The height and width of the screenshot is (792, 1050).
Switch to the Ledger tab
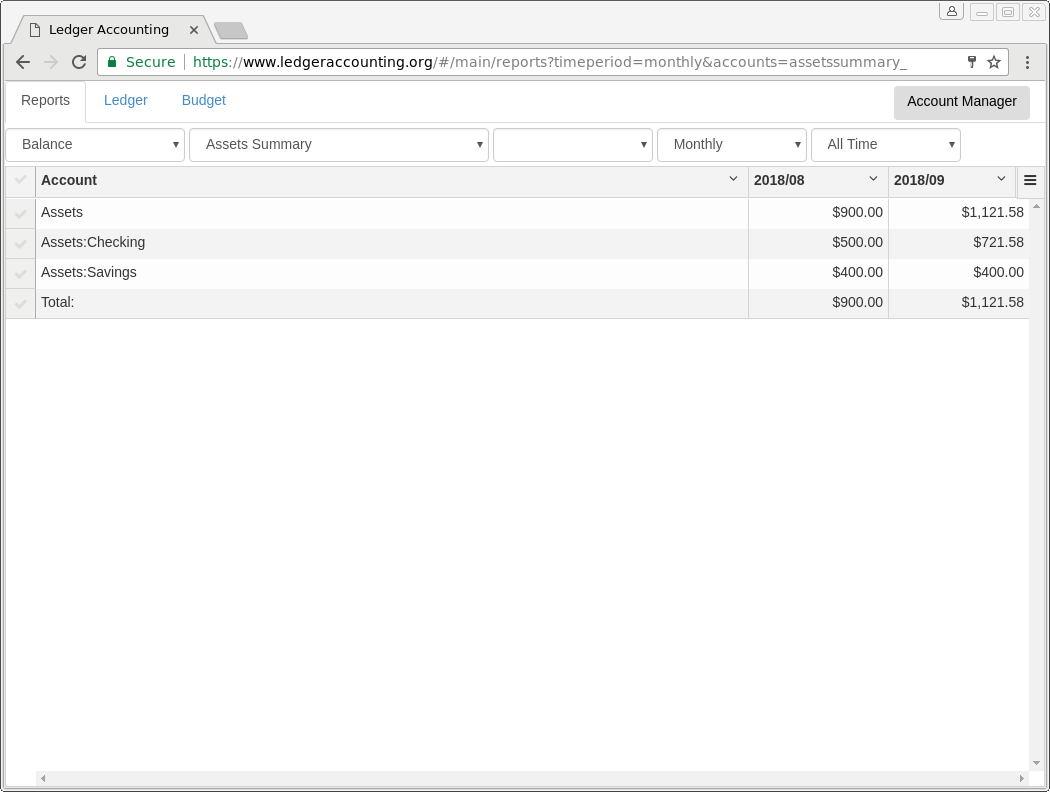point(126,101)
